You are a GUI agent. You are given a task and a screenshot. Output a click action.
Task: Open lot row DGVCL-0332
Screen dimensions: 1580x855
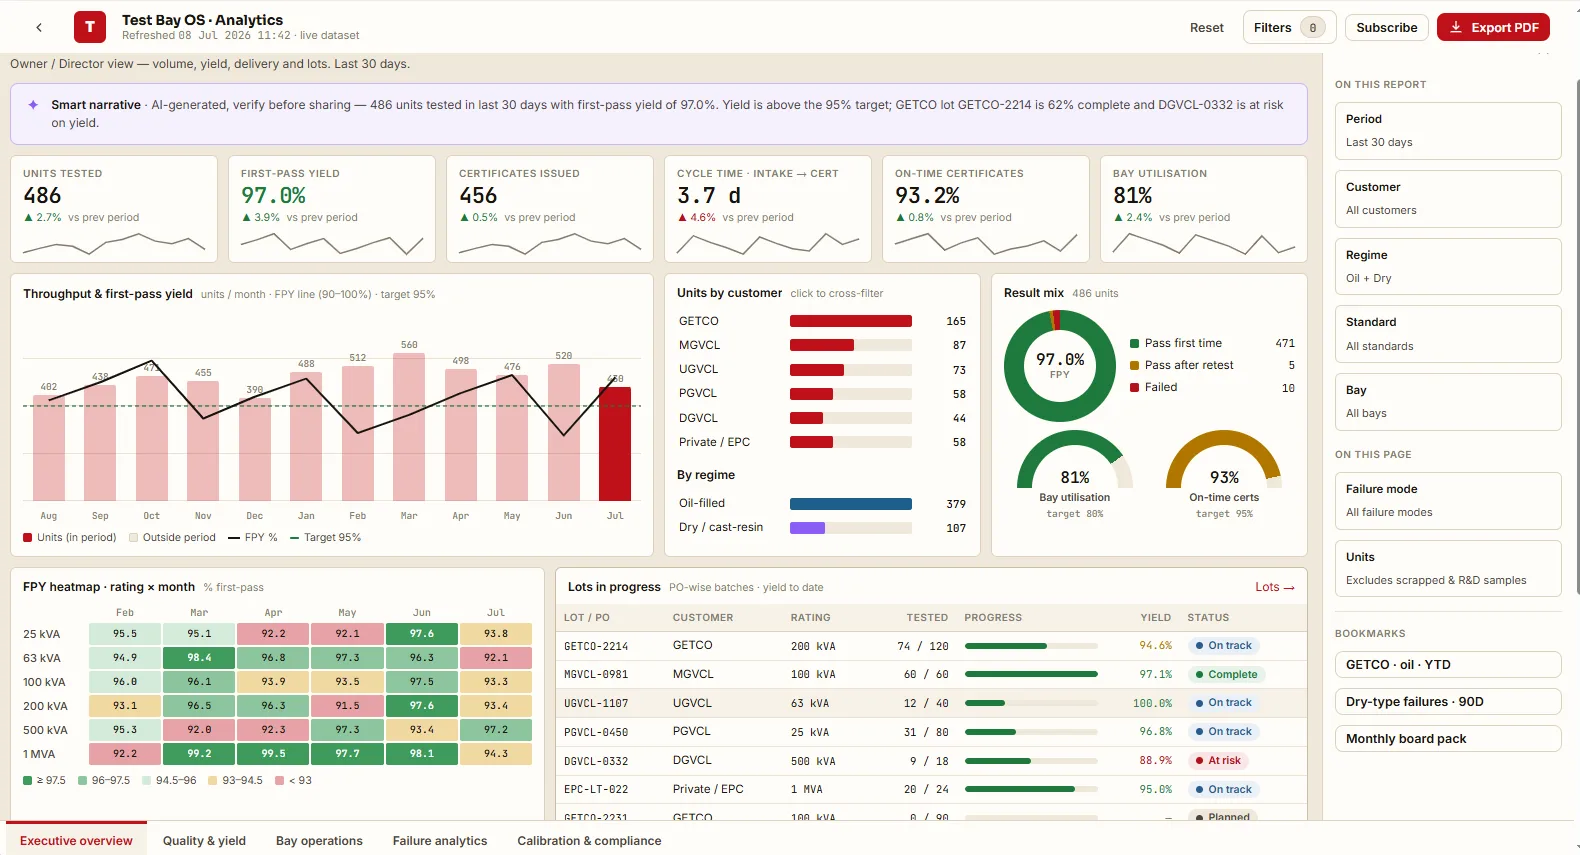click(931, 761)
